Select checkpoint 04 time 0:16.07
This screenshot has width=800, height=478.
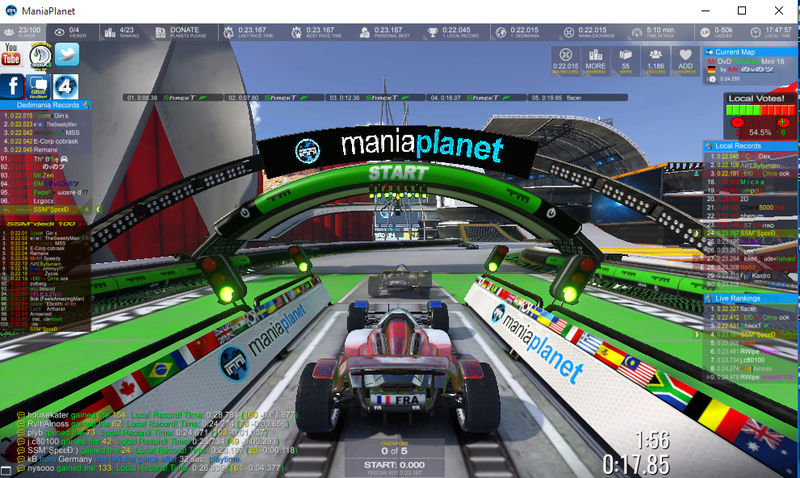[x=476, y=97]
